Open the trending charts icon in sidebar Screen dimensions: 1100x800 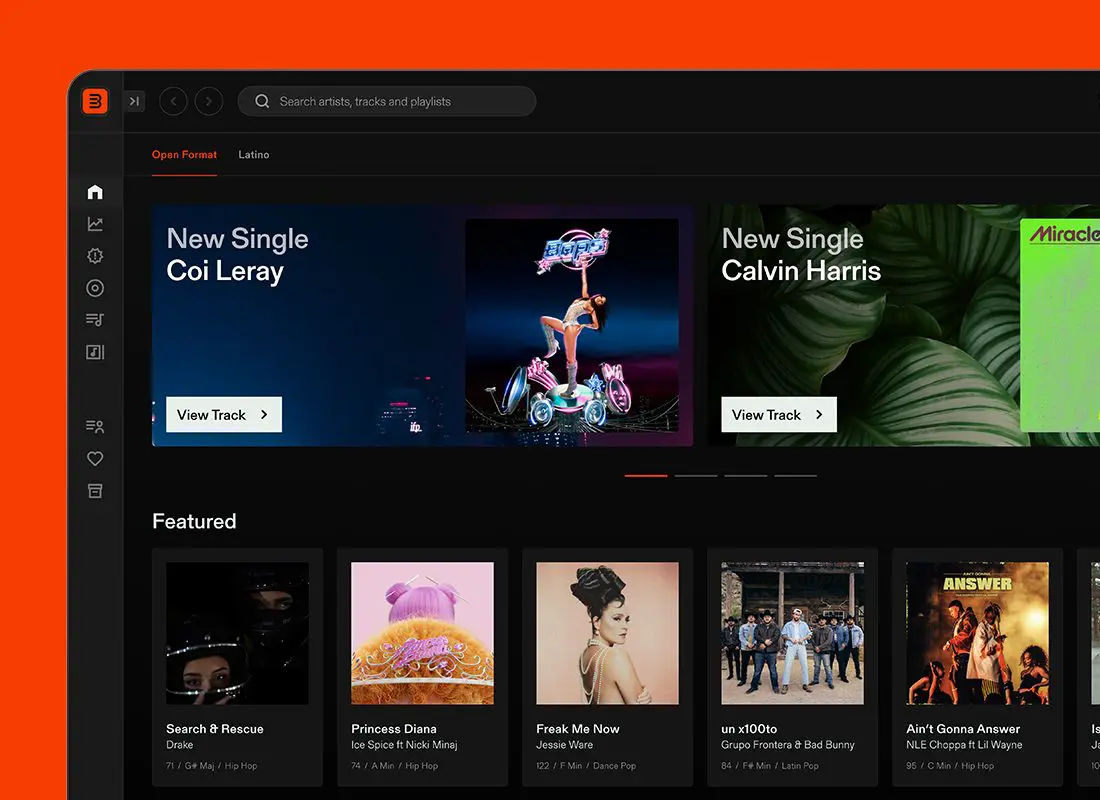click(95, 224)
